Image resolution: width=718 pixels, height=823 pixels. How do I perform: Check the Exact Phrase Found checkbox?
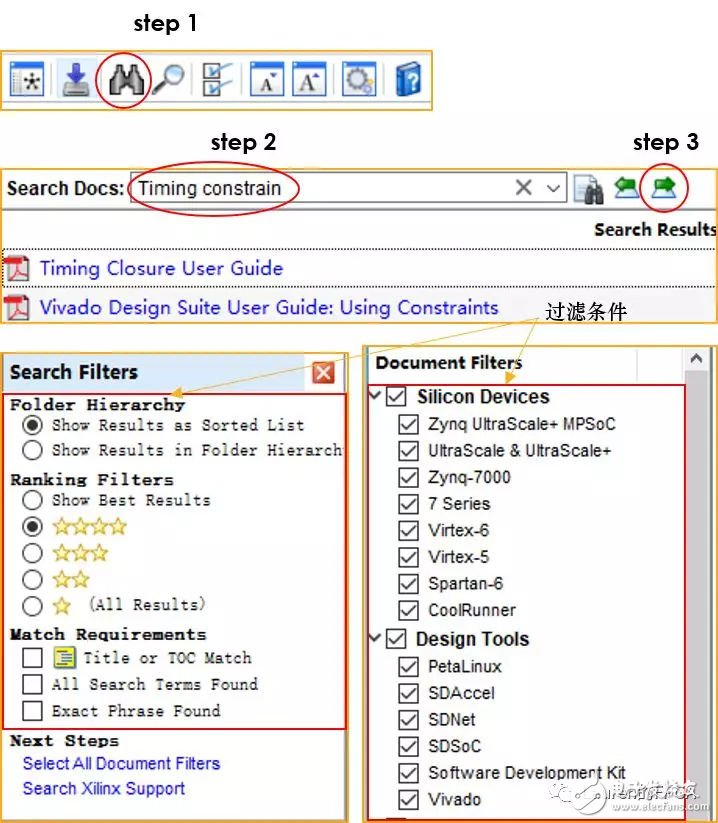click(x=33, y=711)
